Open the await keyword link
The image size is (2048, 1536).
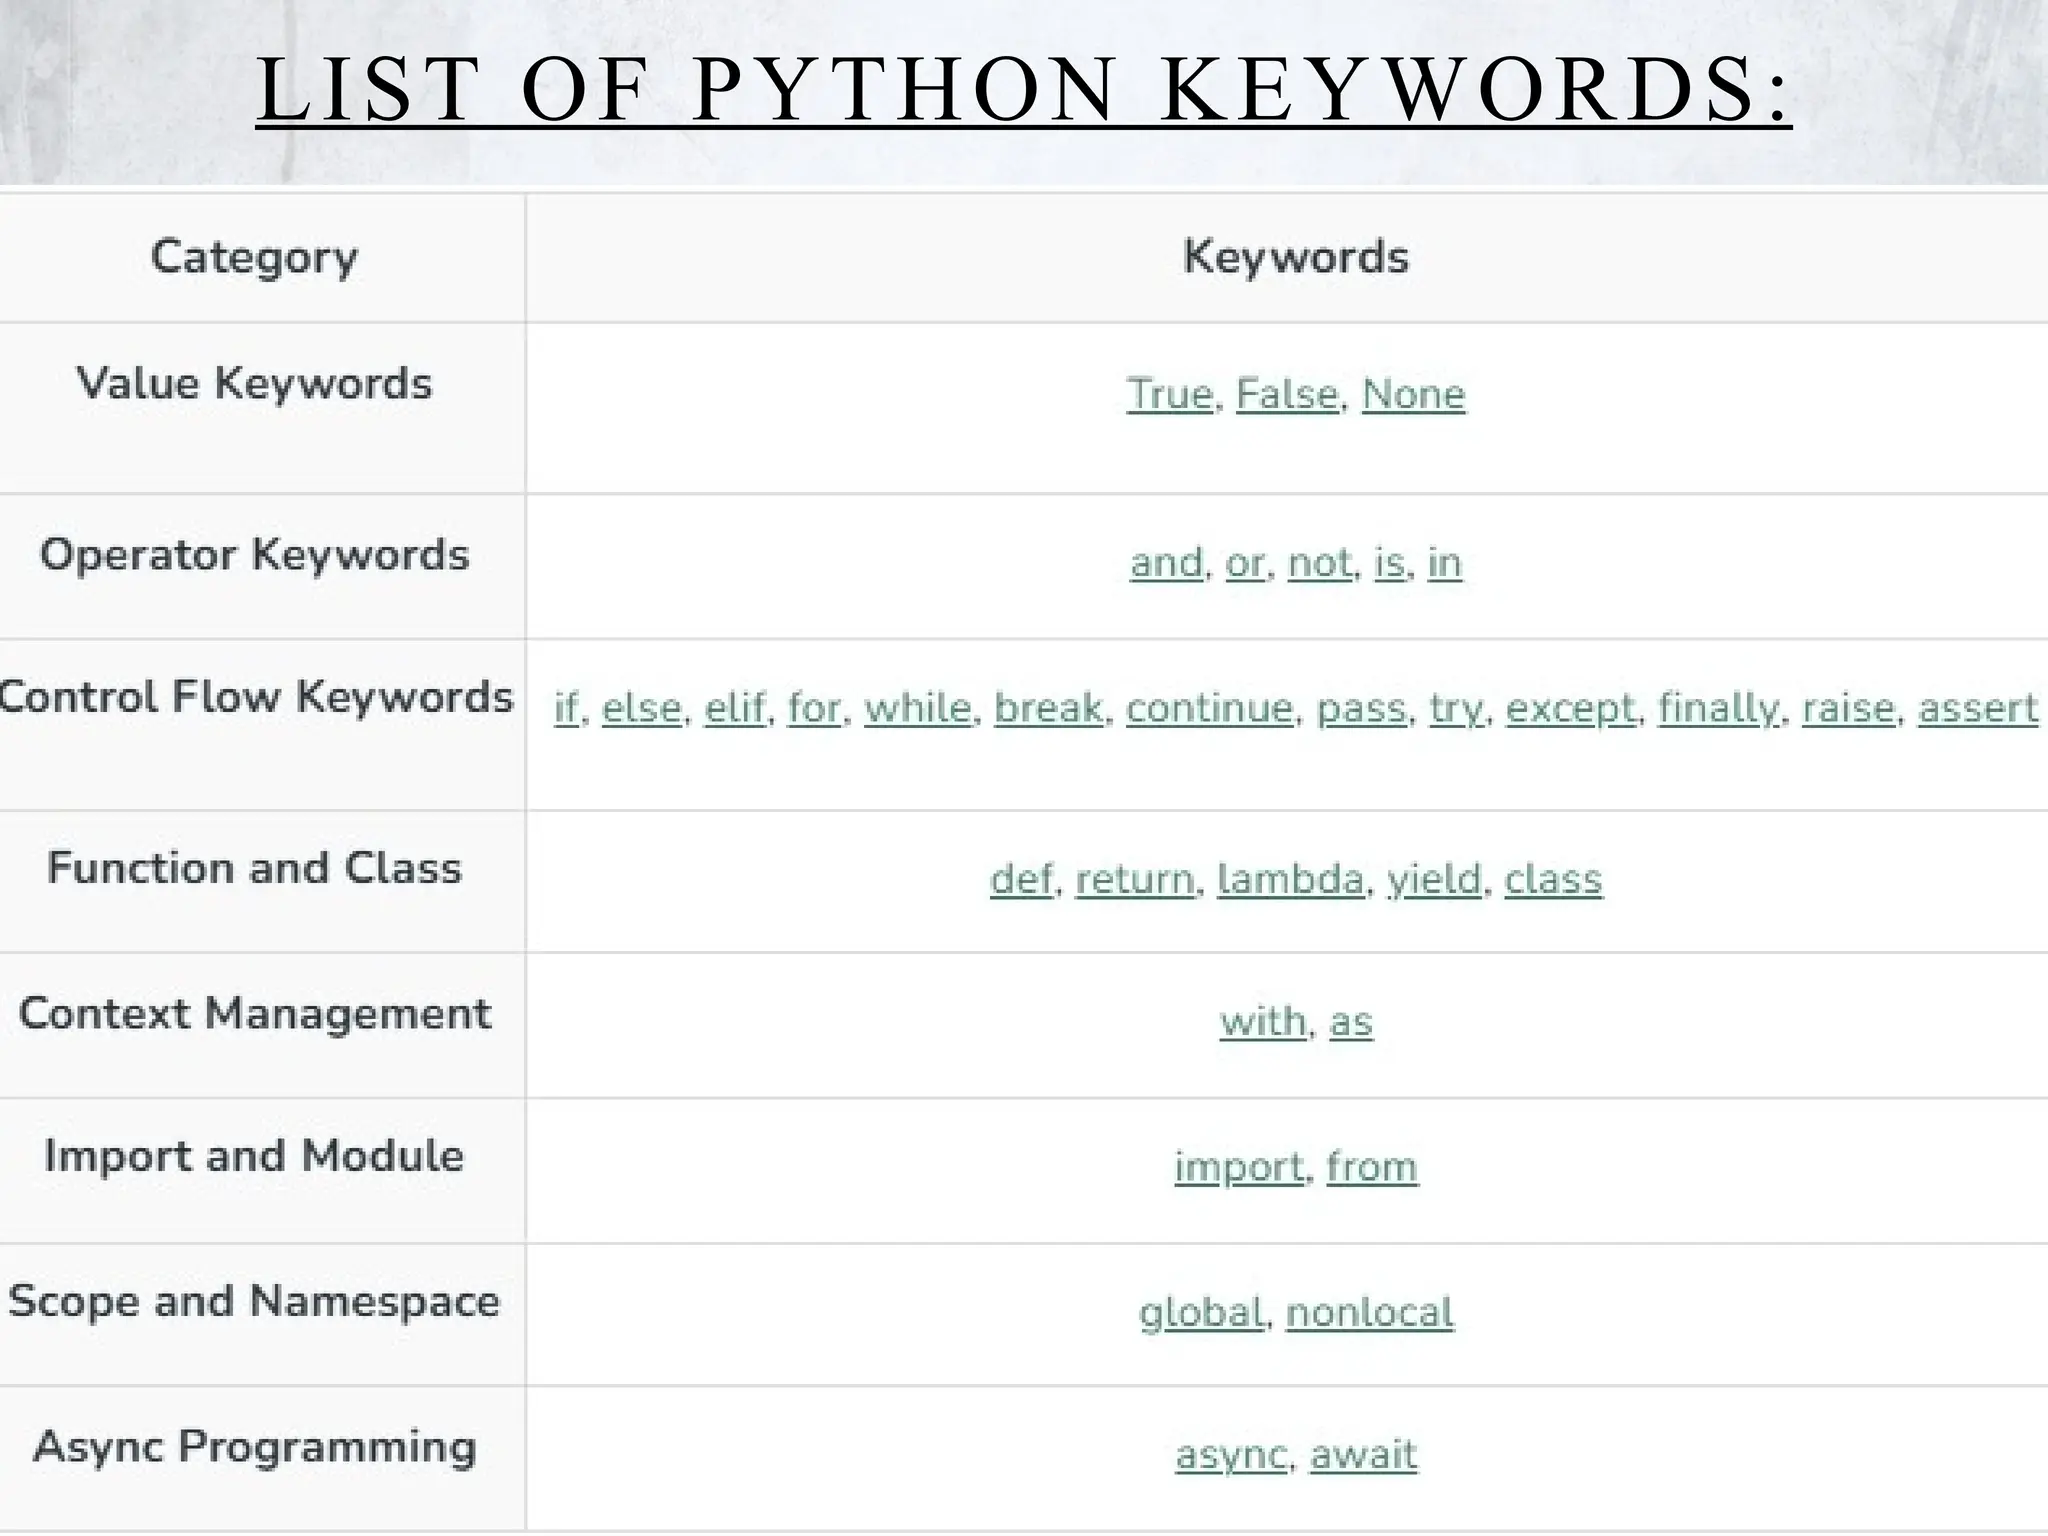1363,1455
